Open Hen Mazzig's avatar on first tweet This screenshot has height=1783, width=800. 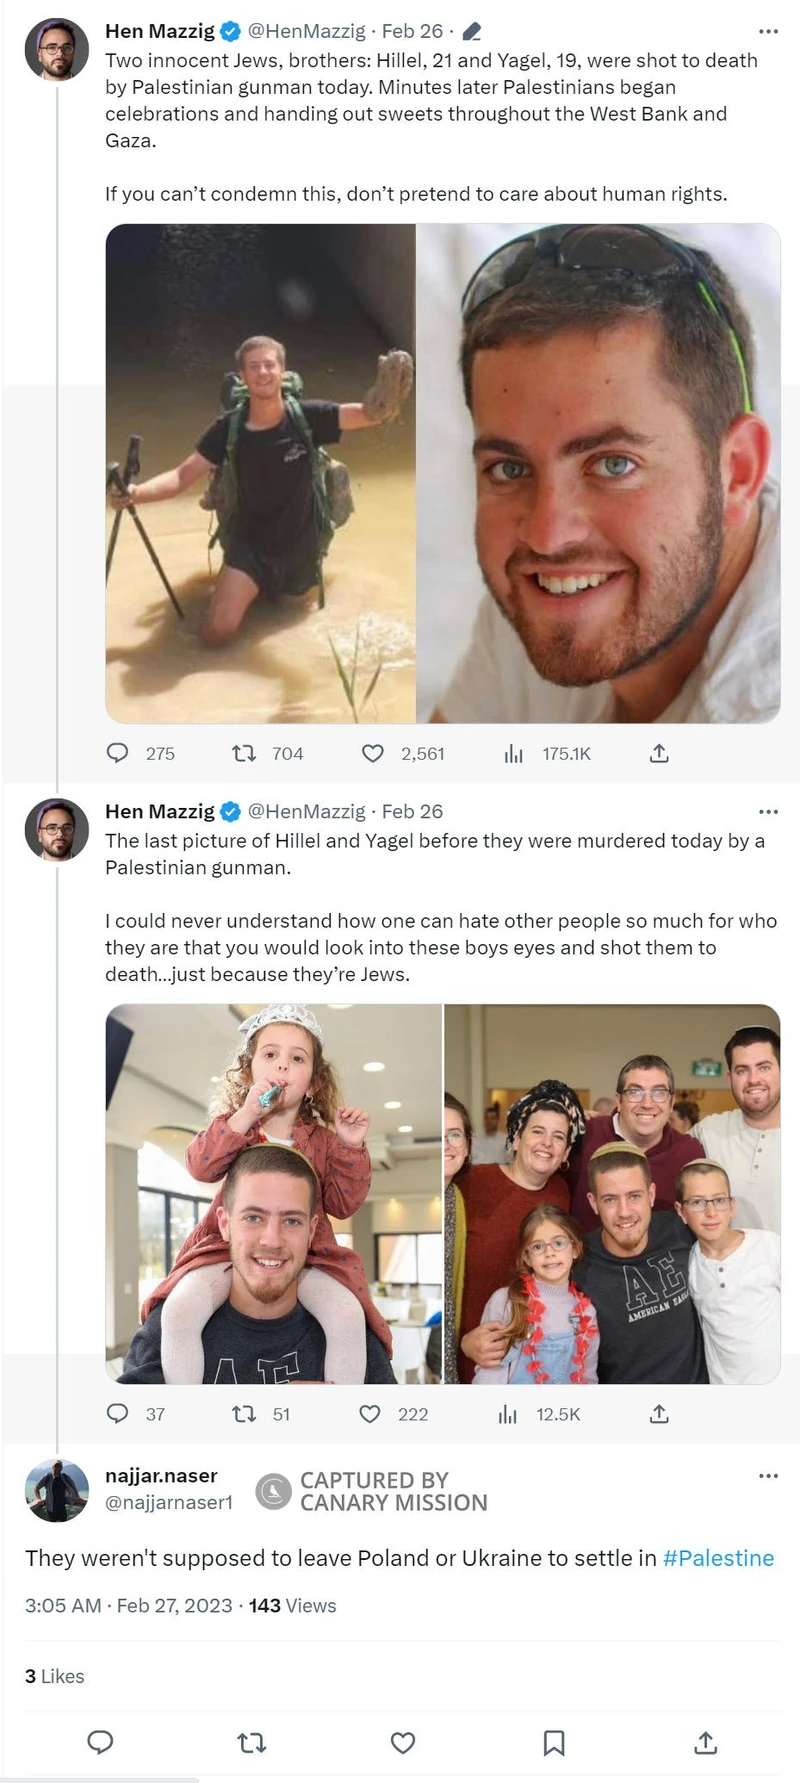click(x=57, y=48)
